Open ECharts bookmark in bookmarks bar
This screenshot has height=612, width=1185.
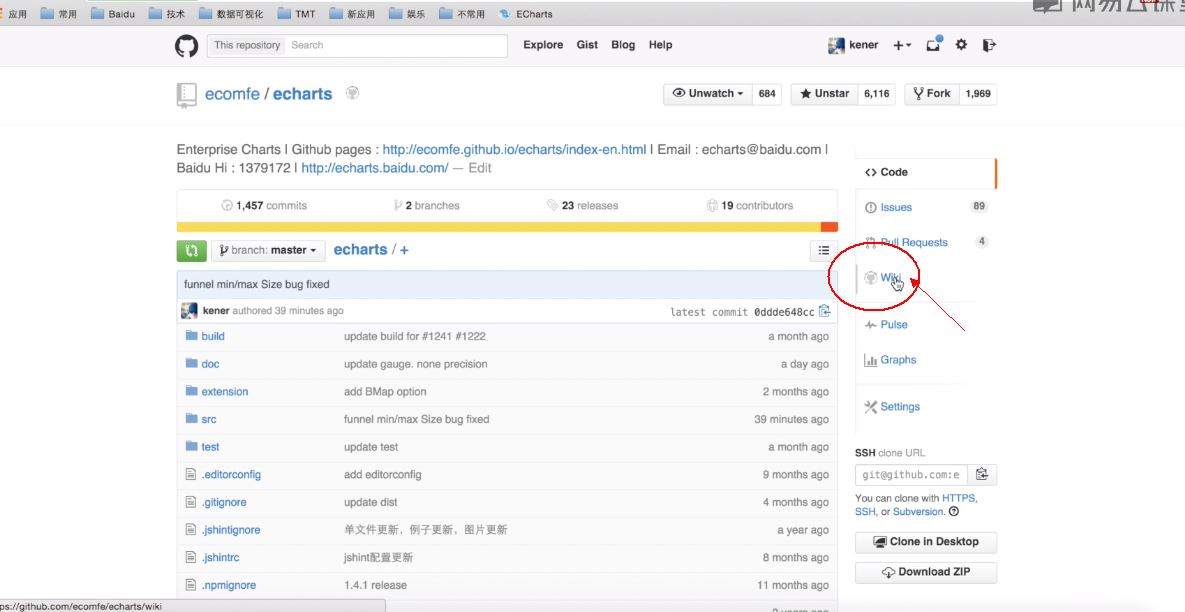click(526, 14)
